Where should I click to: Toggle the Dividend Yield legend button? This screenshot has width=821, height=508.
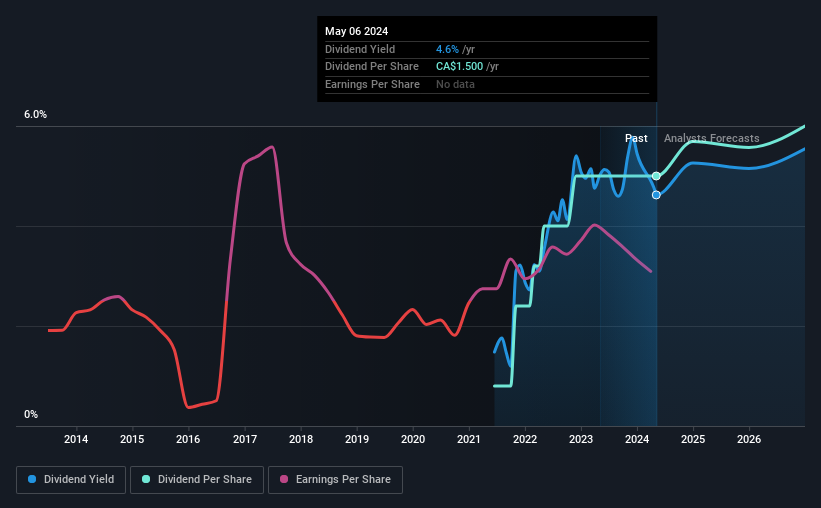coord(71,480)
